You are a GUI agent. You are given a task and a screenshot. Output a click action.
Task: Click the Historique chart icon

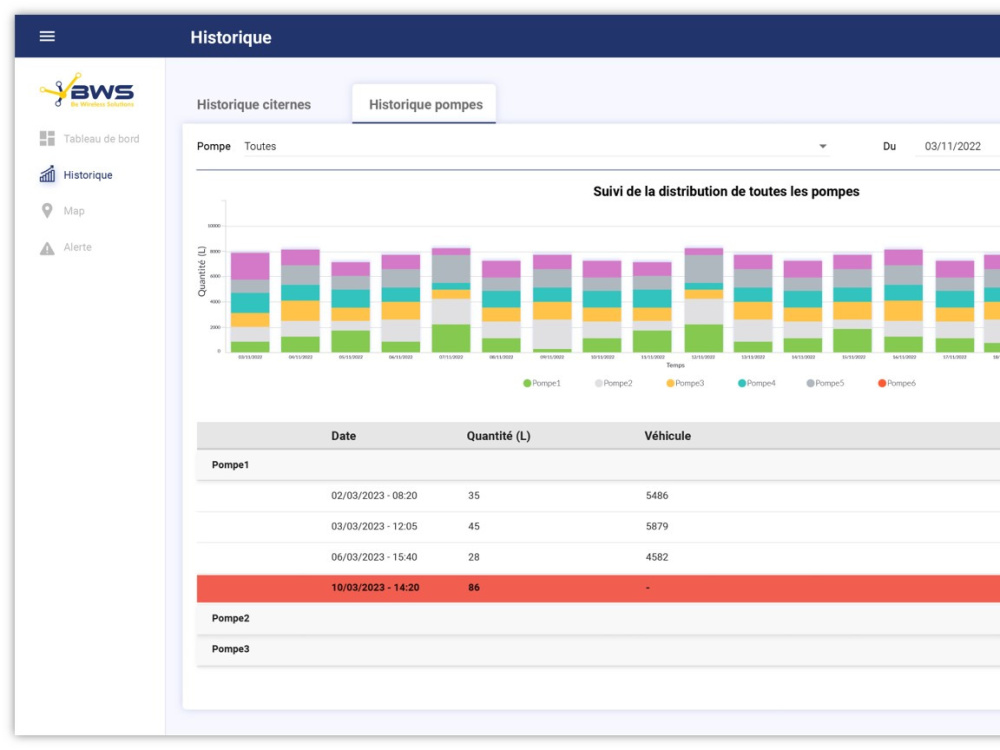47,174
